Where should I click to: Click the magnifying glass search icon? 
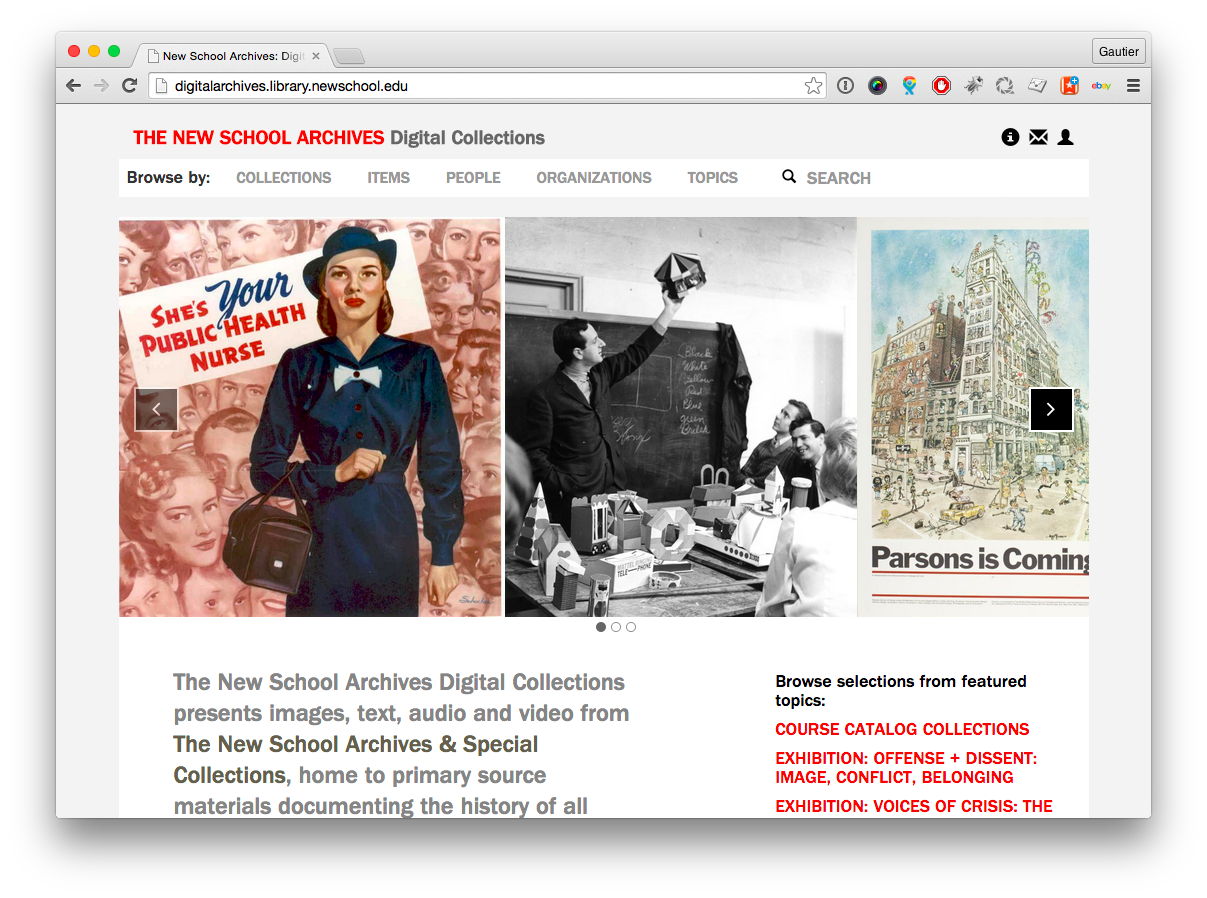tap(789, 176)
